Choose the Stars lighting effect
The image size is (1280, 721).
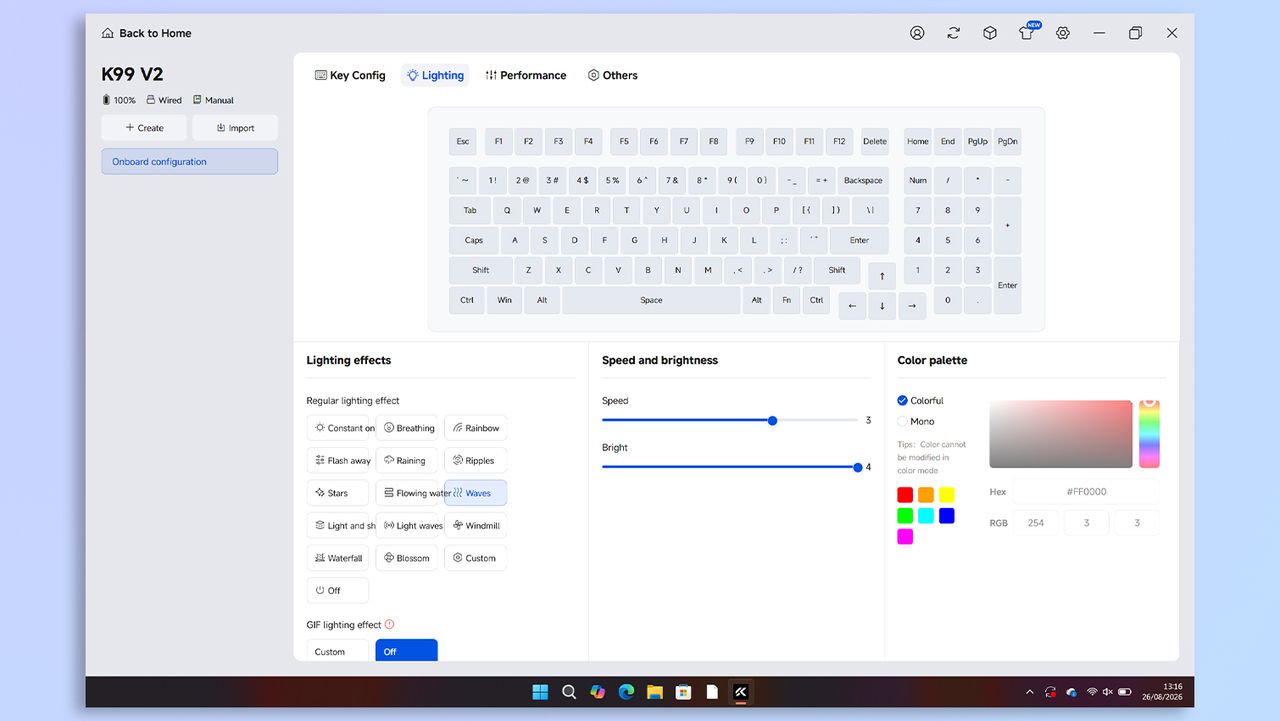[x=338, y=493]
